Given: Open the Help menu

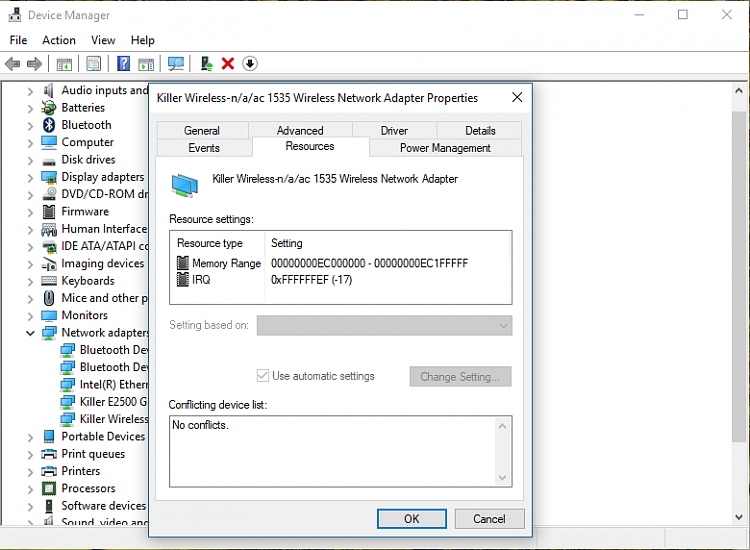Looking at the screenshot, I should point(143,40).
